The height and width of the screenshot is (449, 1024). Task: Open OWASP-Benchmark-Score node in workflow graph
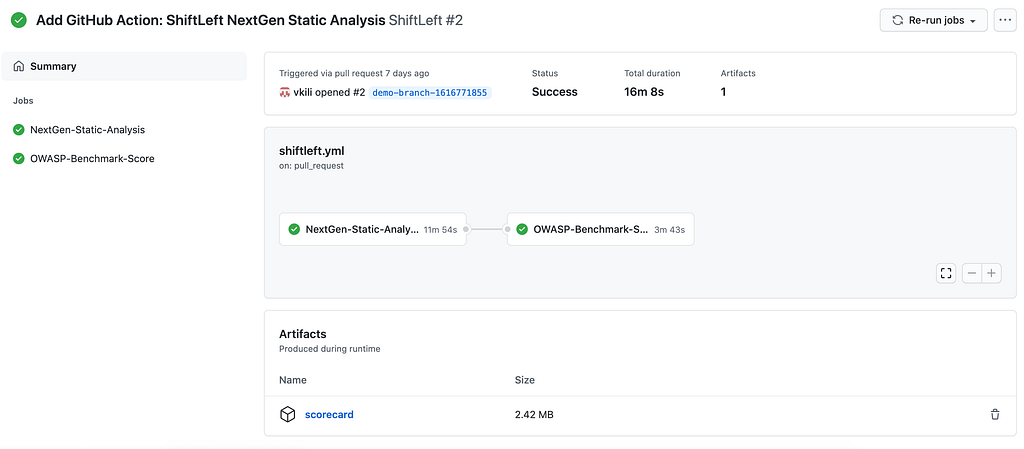coord(600,229)
